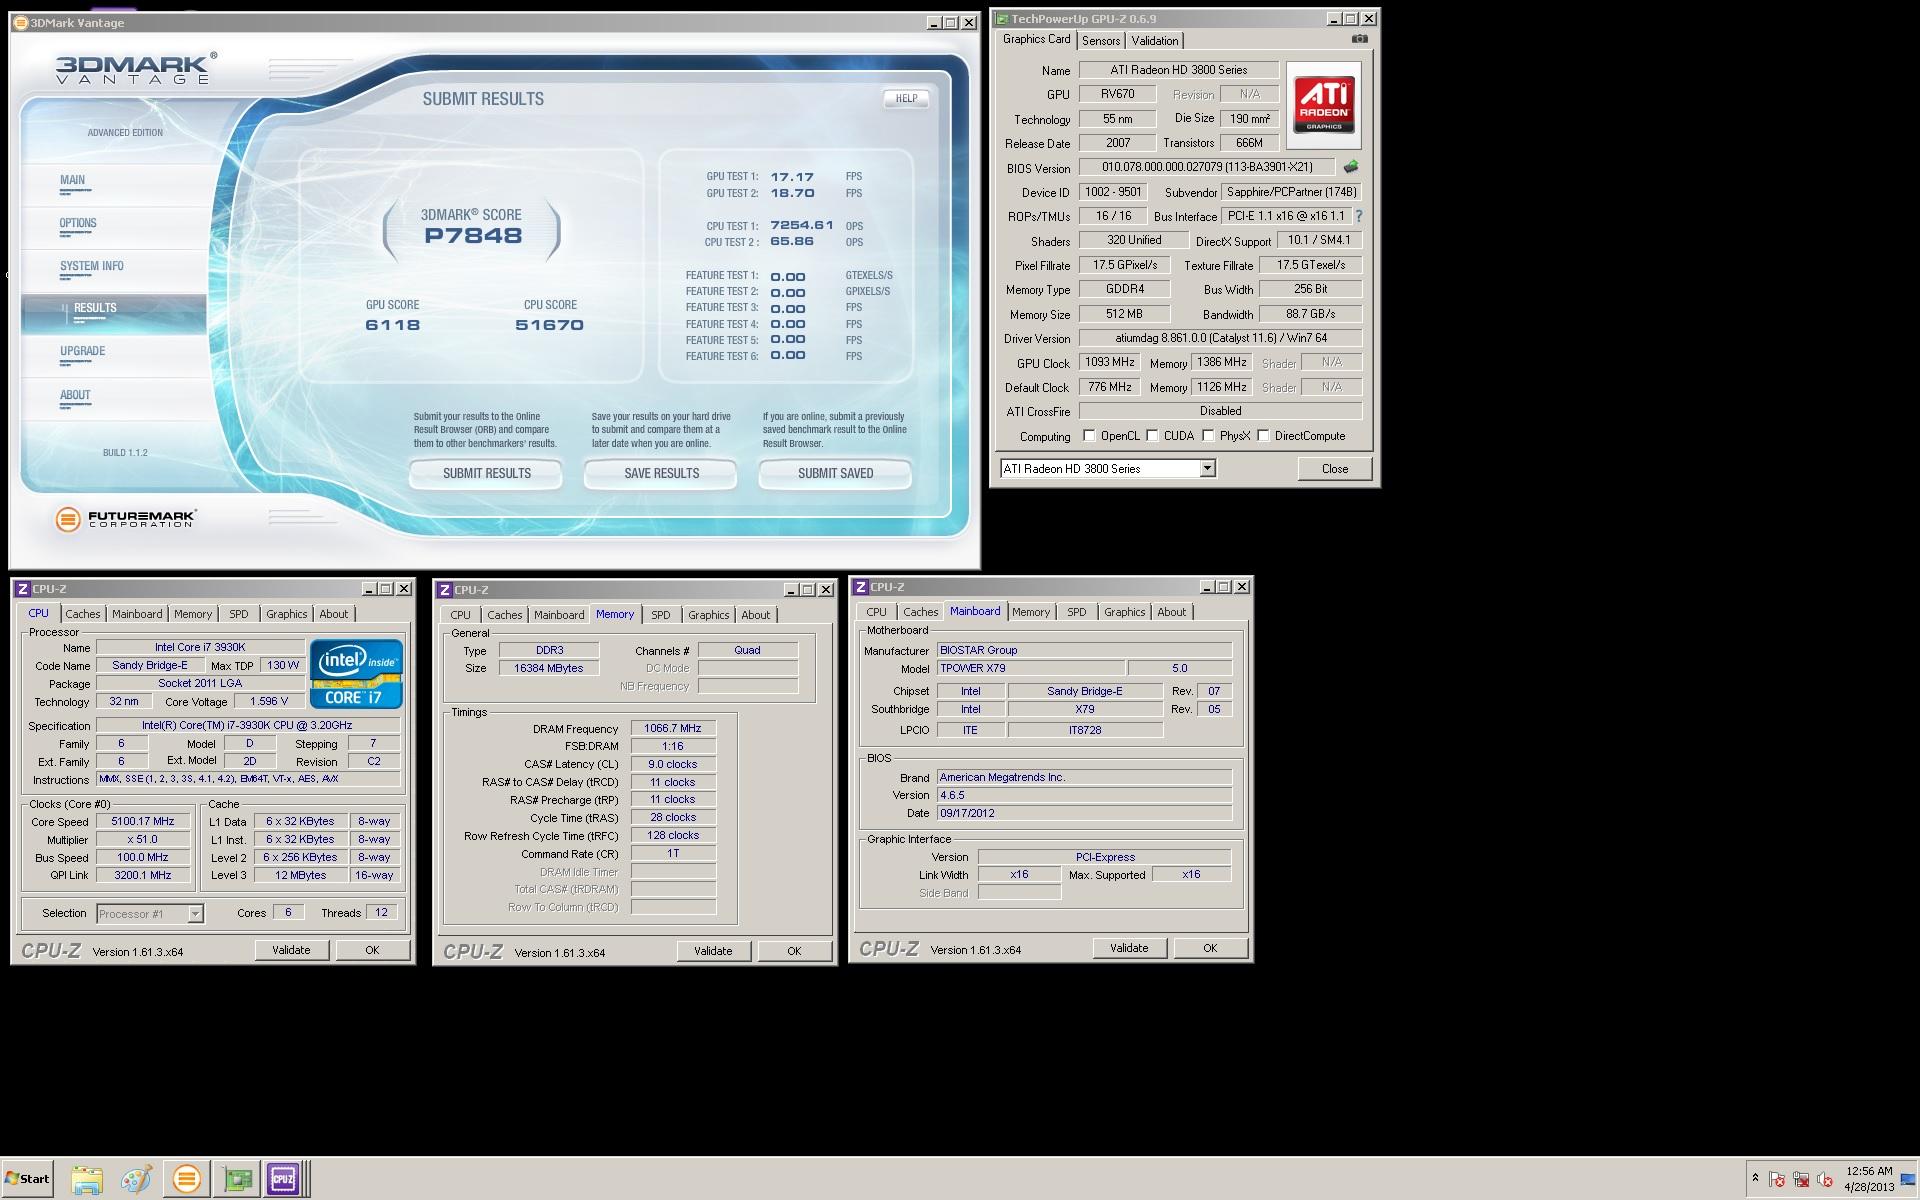Open About tab in the left CPU-Z window

click(334, 614)
